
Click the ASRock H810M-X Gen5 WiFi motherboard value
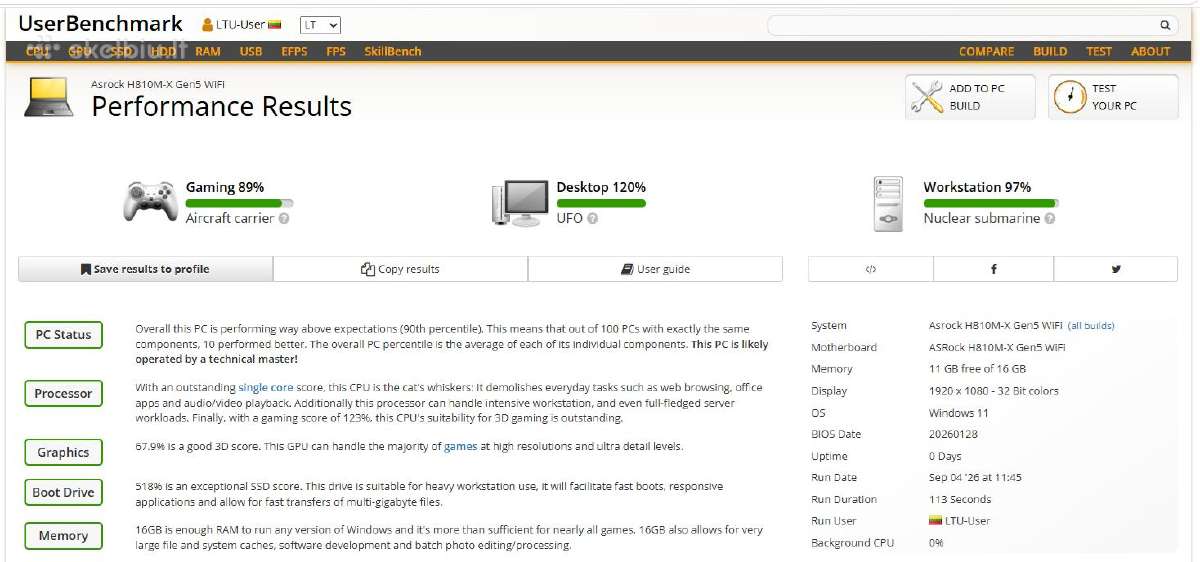pos(997,348)
